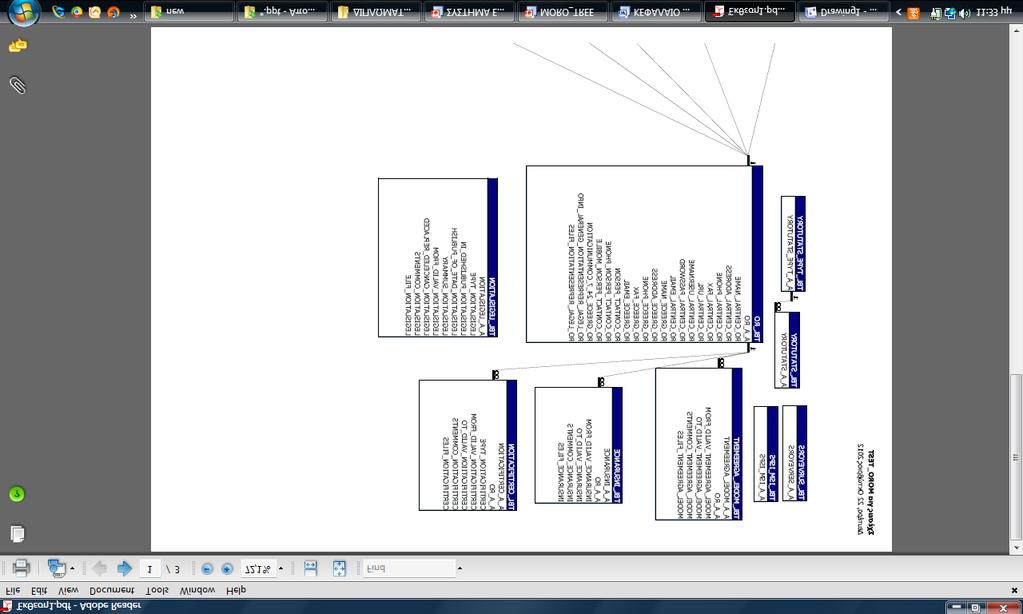Open the Pages panel icon in the sidebar
Viewport: 1023px width, 614px height.
tap(18, 533)
